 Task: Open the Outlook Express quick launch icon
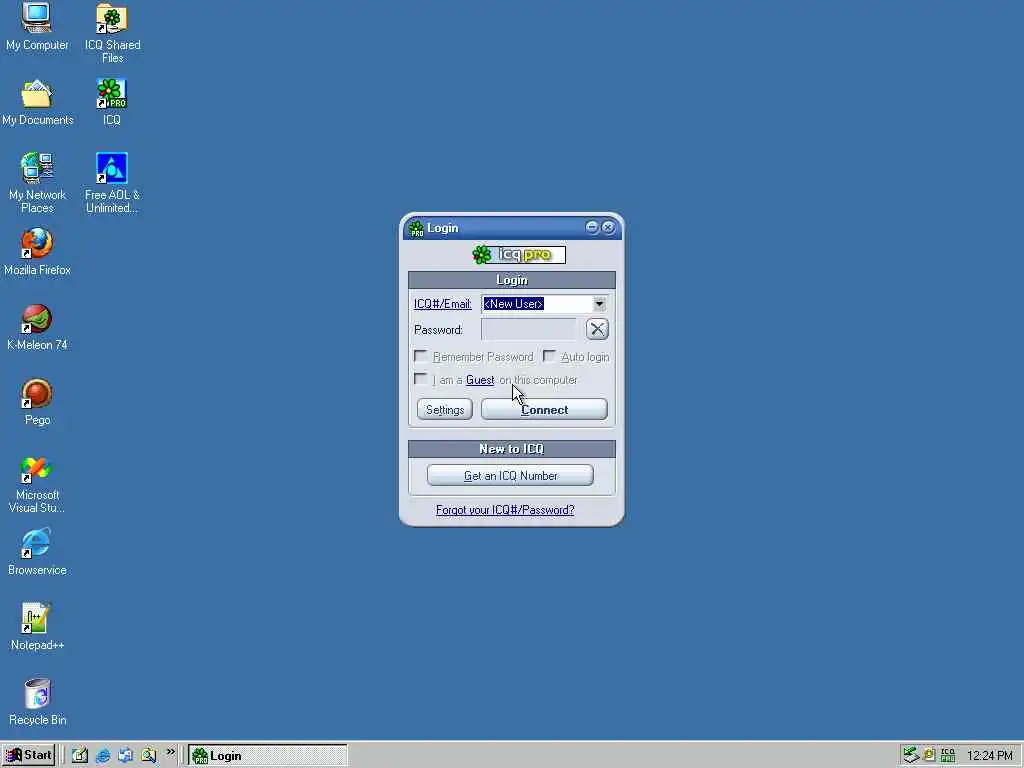[x=126, y=755]
